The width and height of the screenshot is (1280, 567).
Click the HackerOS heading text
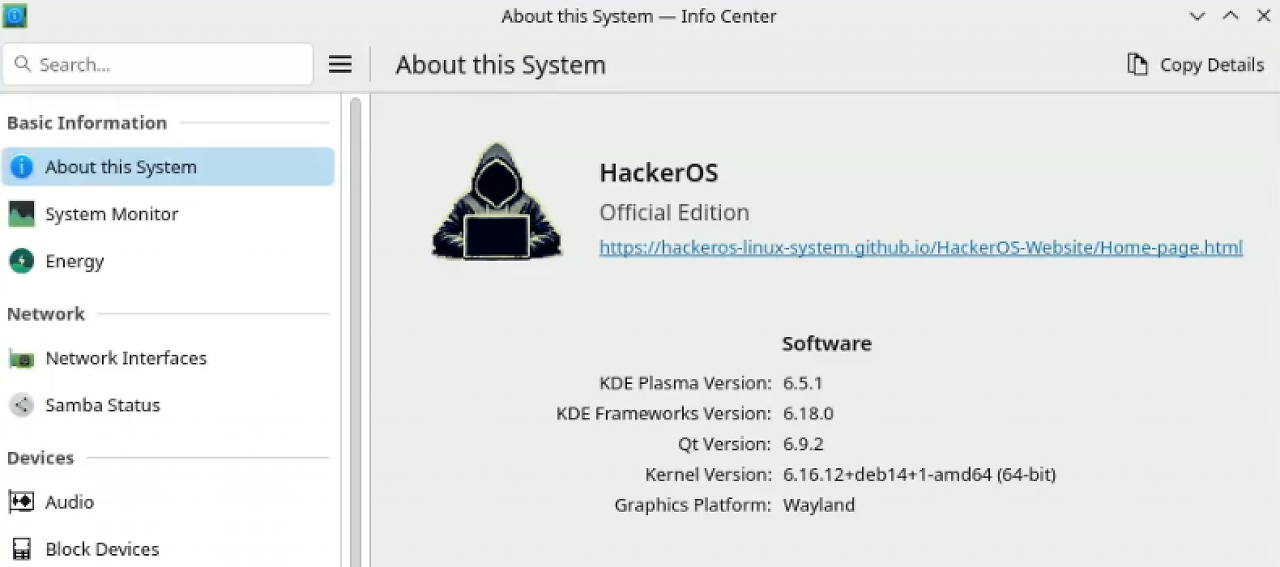[x=658, y=173]
